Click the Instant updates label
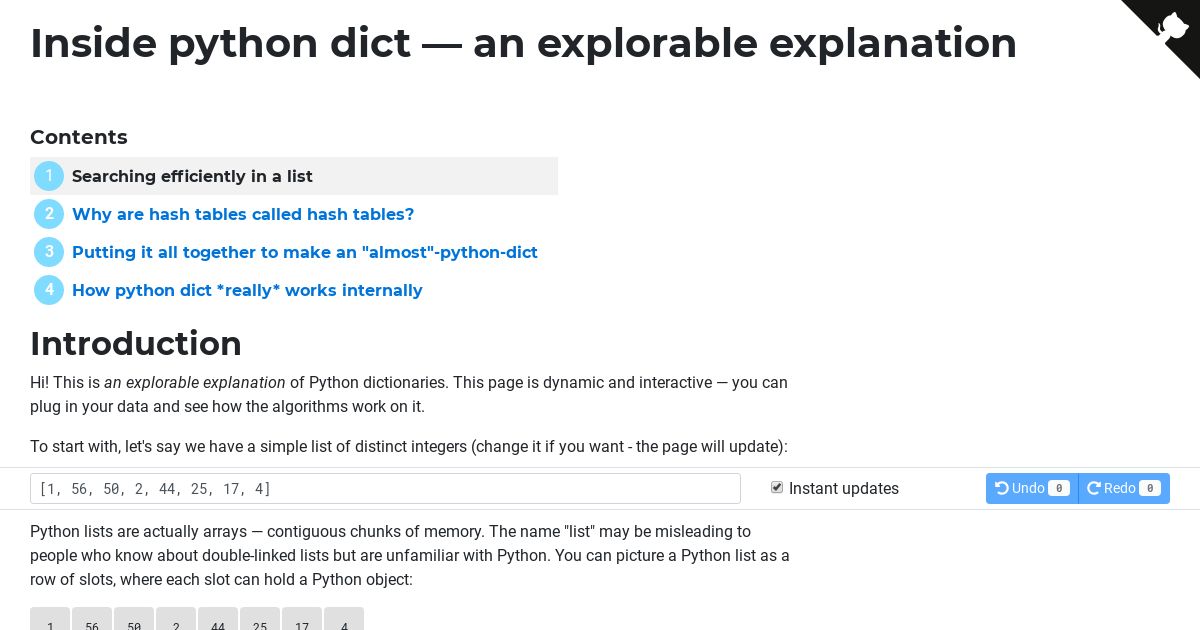 [844, 488]
